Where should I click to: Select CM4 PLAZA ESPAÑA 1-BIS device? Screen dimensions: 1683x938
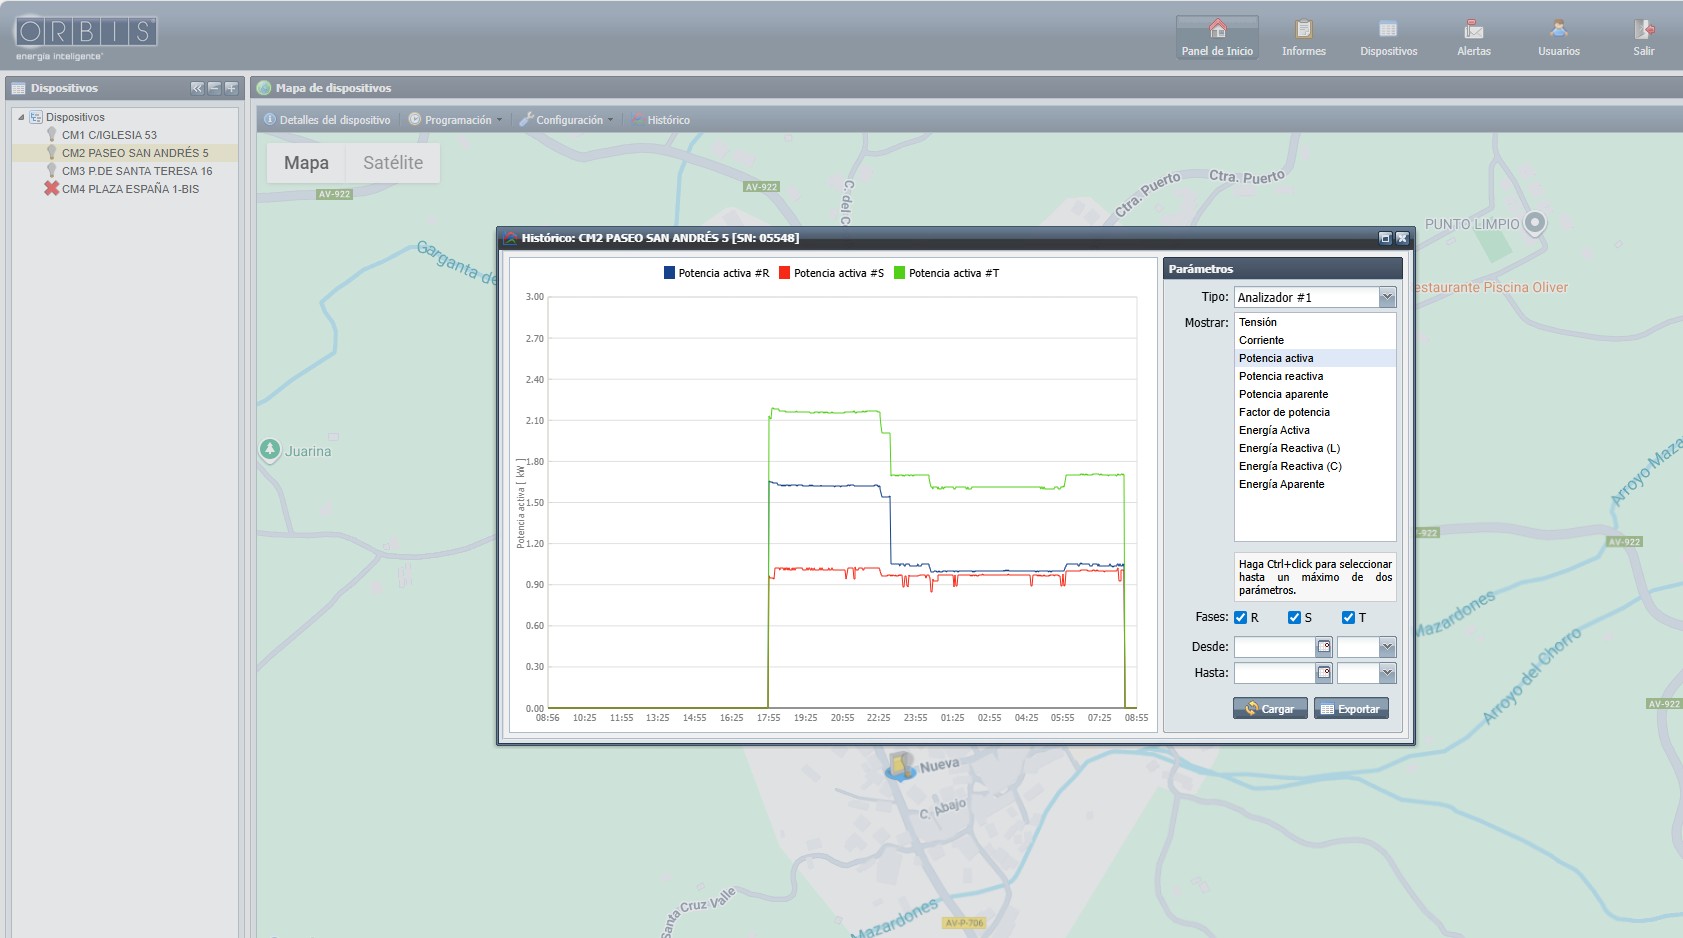coord(130,189)
